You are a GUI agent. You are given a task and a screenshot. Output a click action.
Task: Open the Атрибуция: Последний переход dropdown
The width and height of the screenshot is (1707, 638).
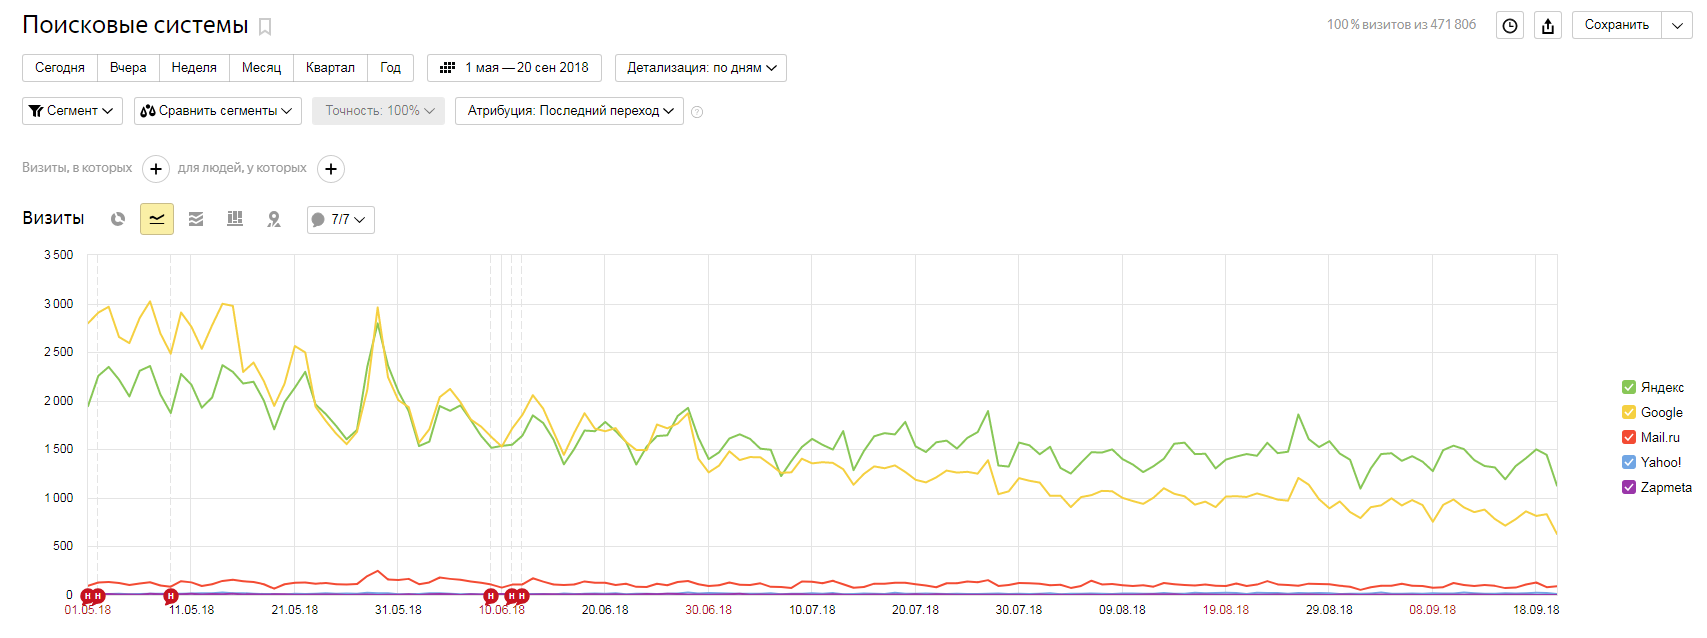click(x=569, y=111)
